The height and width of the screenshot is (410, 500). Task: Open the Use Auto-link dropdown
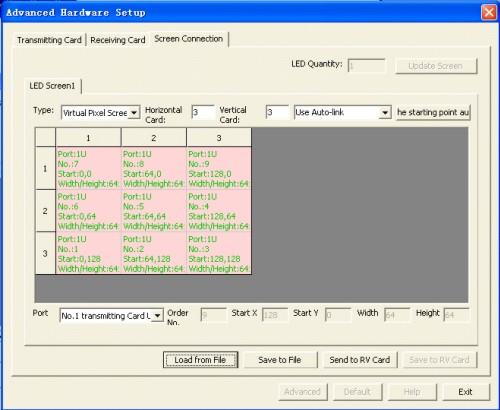pos(342,112)
